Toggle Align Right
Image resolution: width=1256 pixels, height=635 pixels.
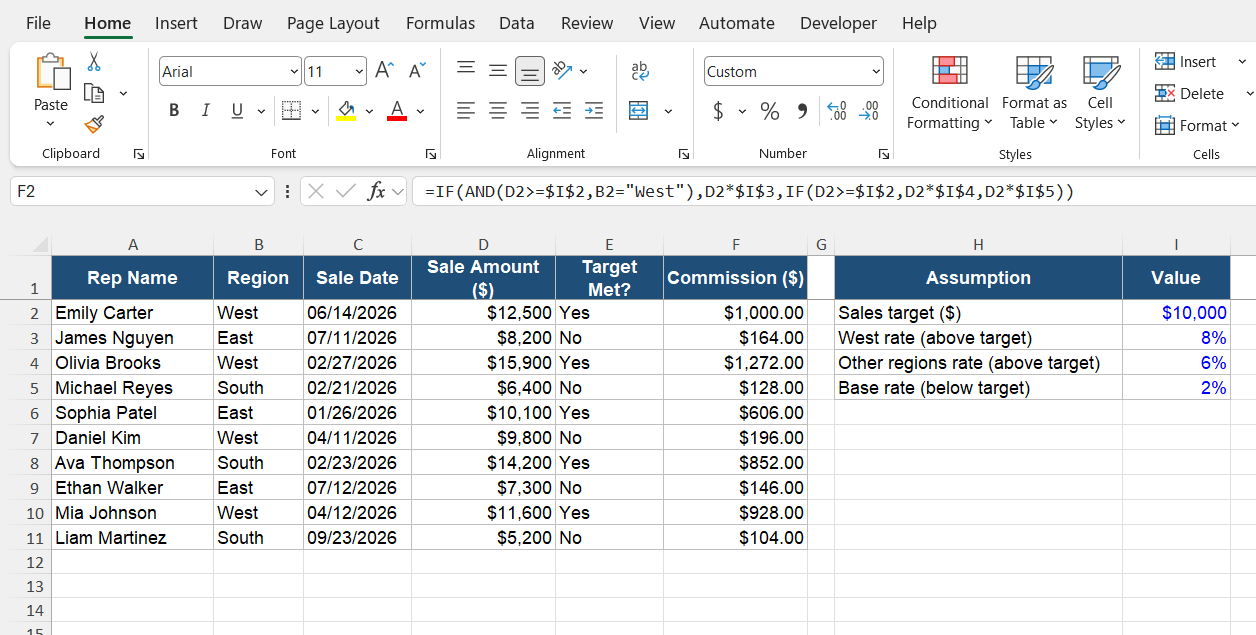click(x=530, y=110)
